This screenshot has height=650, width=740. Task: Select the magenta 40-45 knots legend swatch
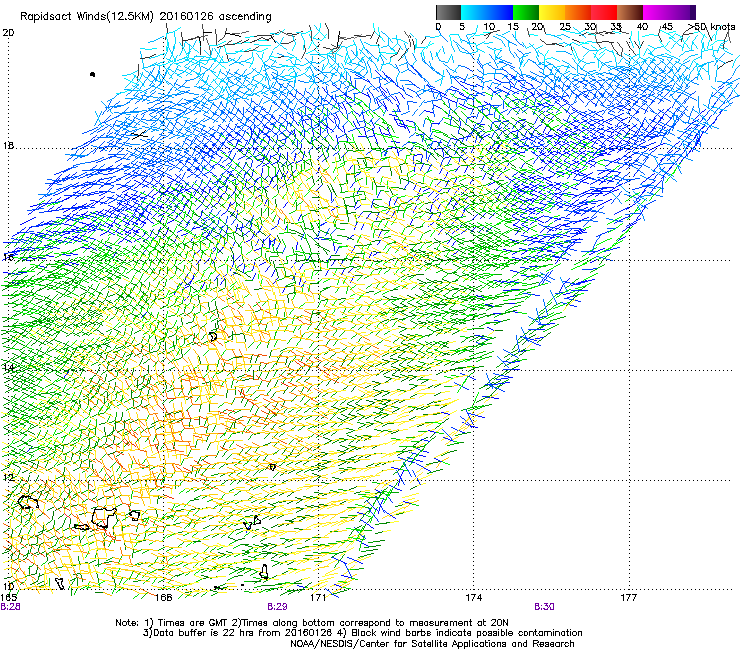pos(656,12)
